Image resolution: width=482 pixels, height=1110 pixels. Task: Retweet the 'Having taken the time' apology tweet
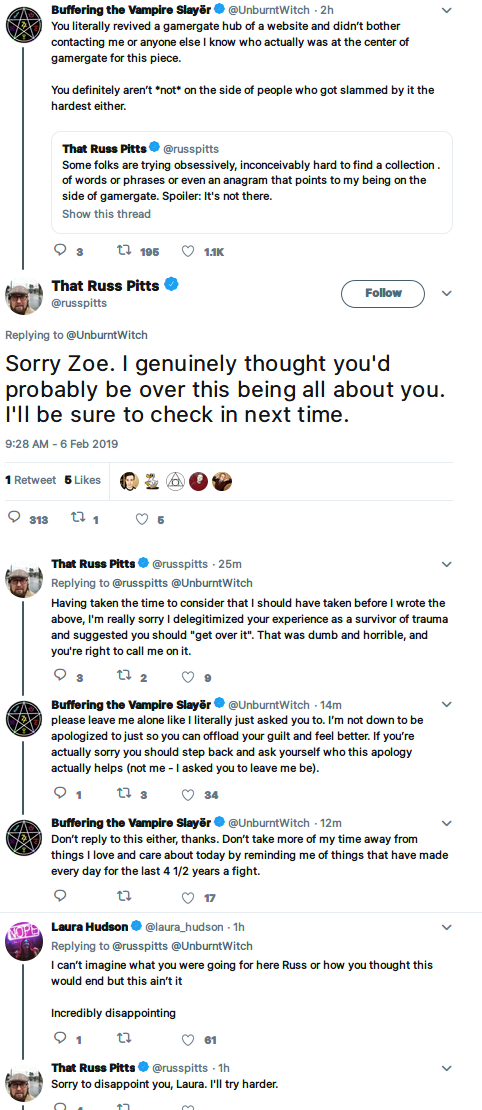[123, 677]
